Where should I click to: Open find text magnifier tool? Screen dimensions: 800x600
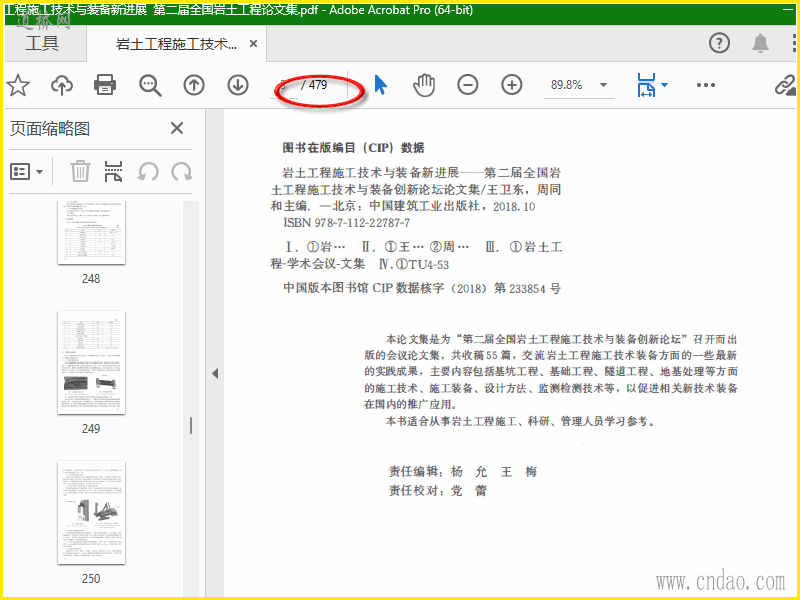tap(150, 85)
